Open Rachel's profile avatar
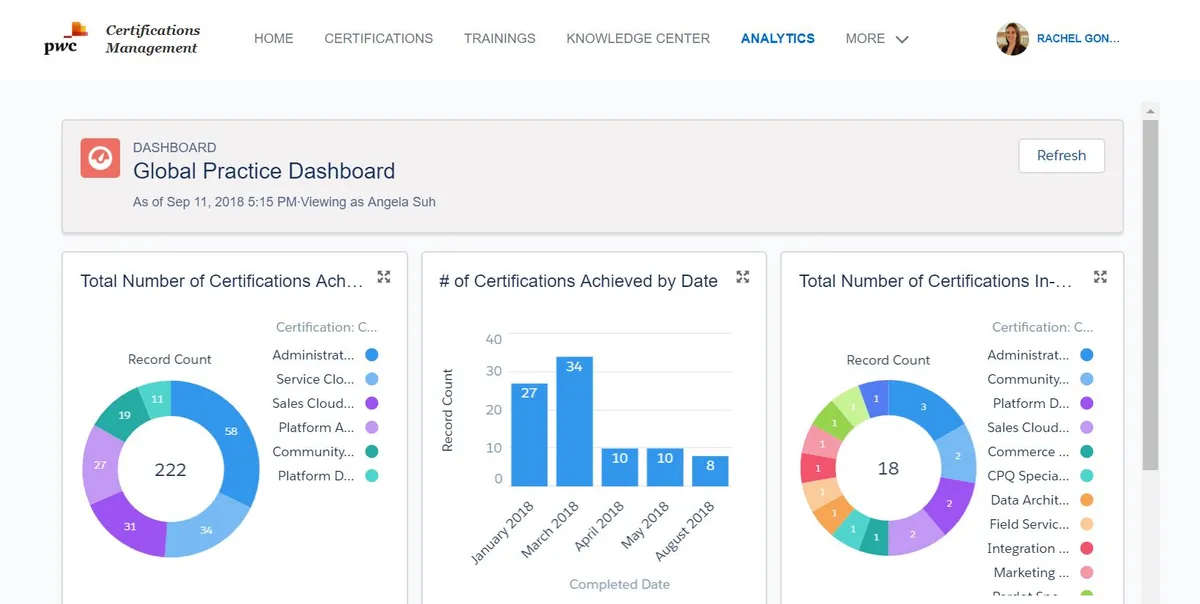The height and width of the screenshot is (604, 1200). [x=1012, y=39]
